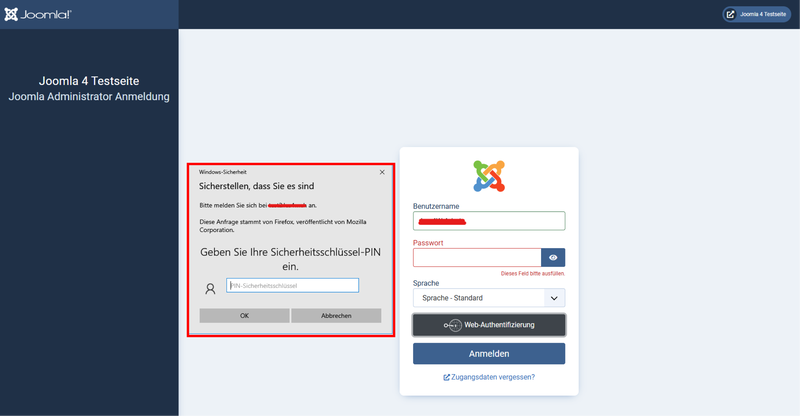The width and height of the screenshot is (800, 416).
Task: Click into the Benutzername field
Action: (x=489, y=221)
